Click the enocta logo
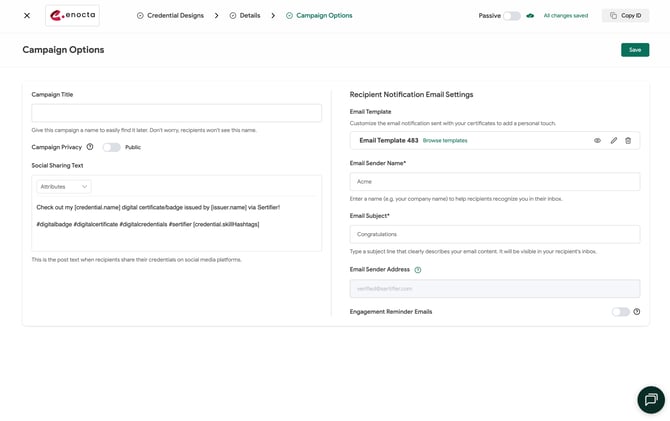 (73, 15)
